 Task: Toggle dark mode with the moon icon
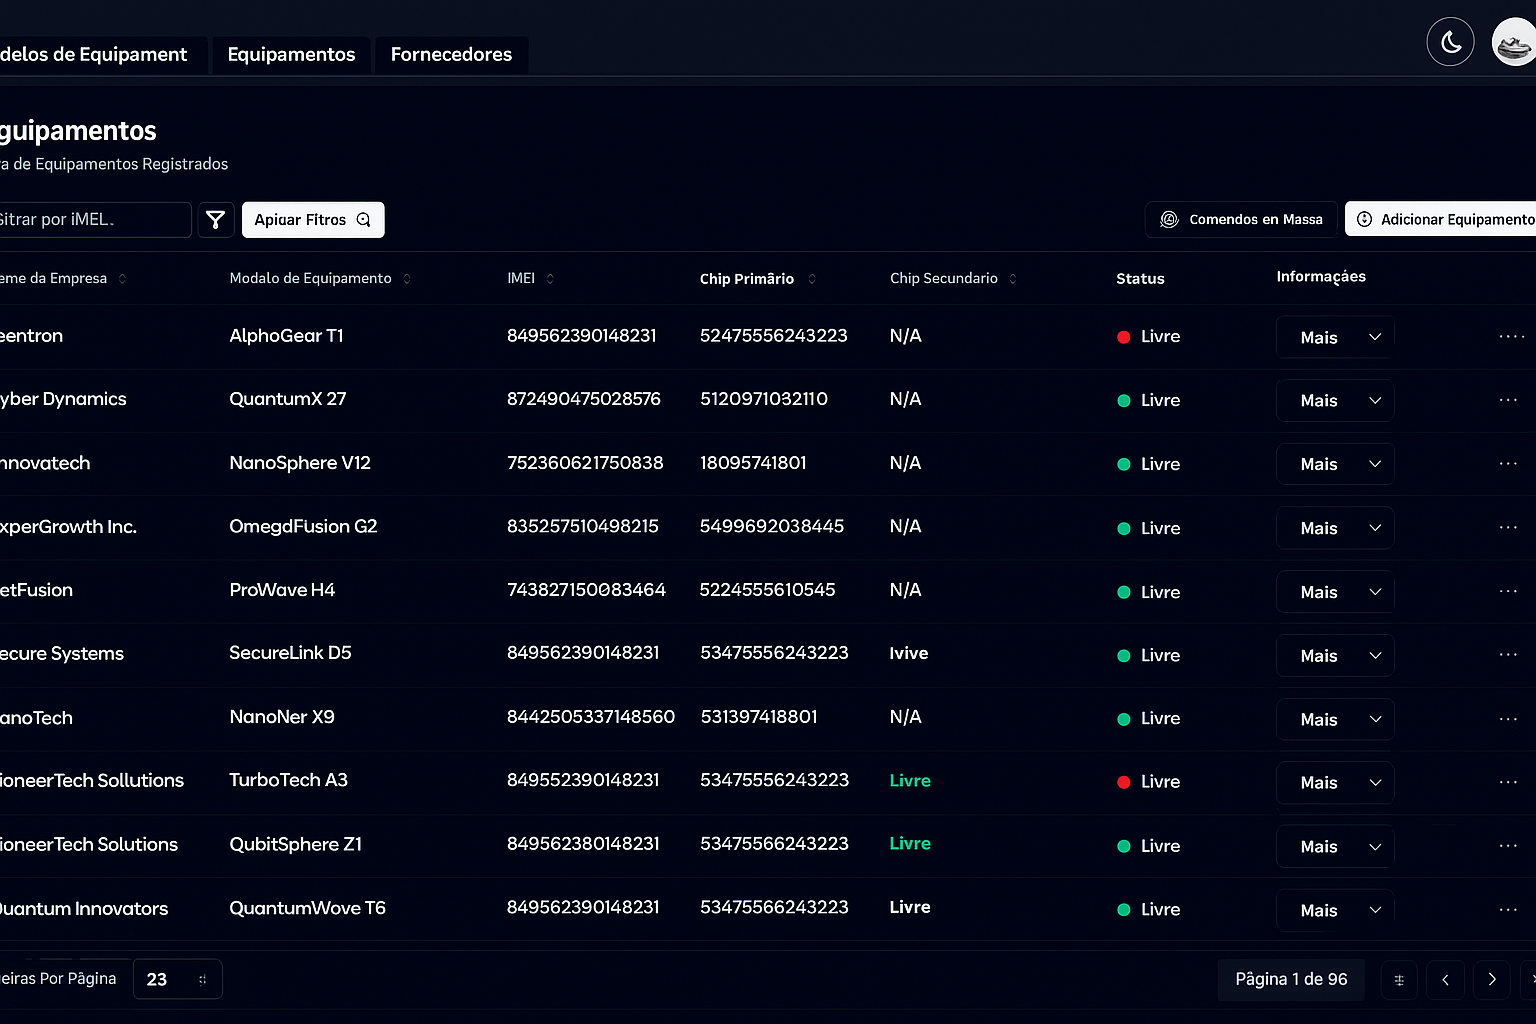click(x=1450, y=41)
